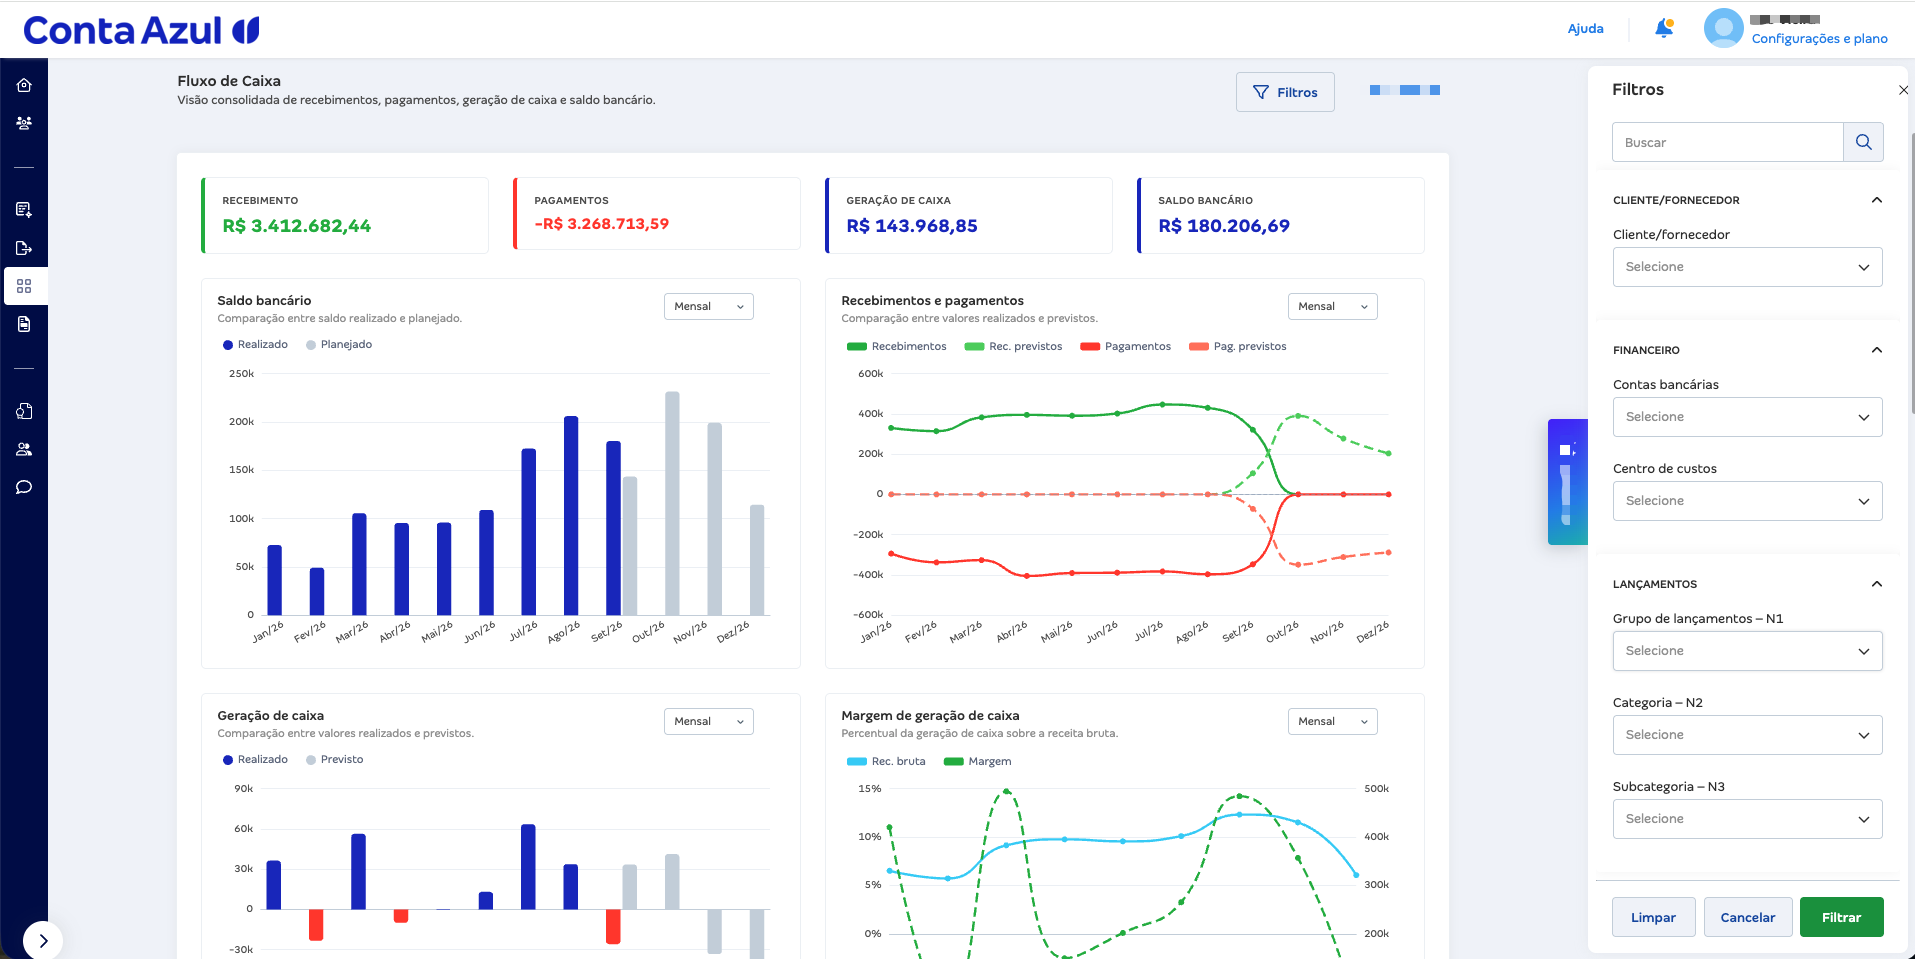This screenshot has width=1915, height=959.
Task: Click the list-with-sparkle sidebar icon
Action: tap(24, 210)
